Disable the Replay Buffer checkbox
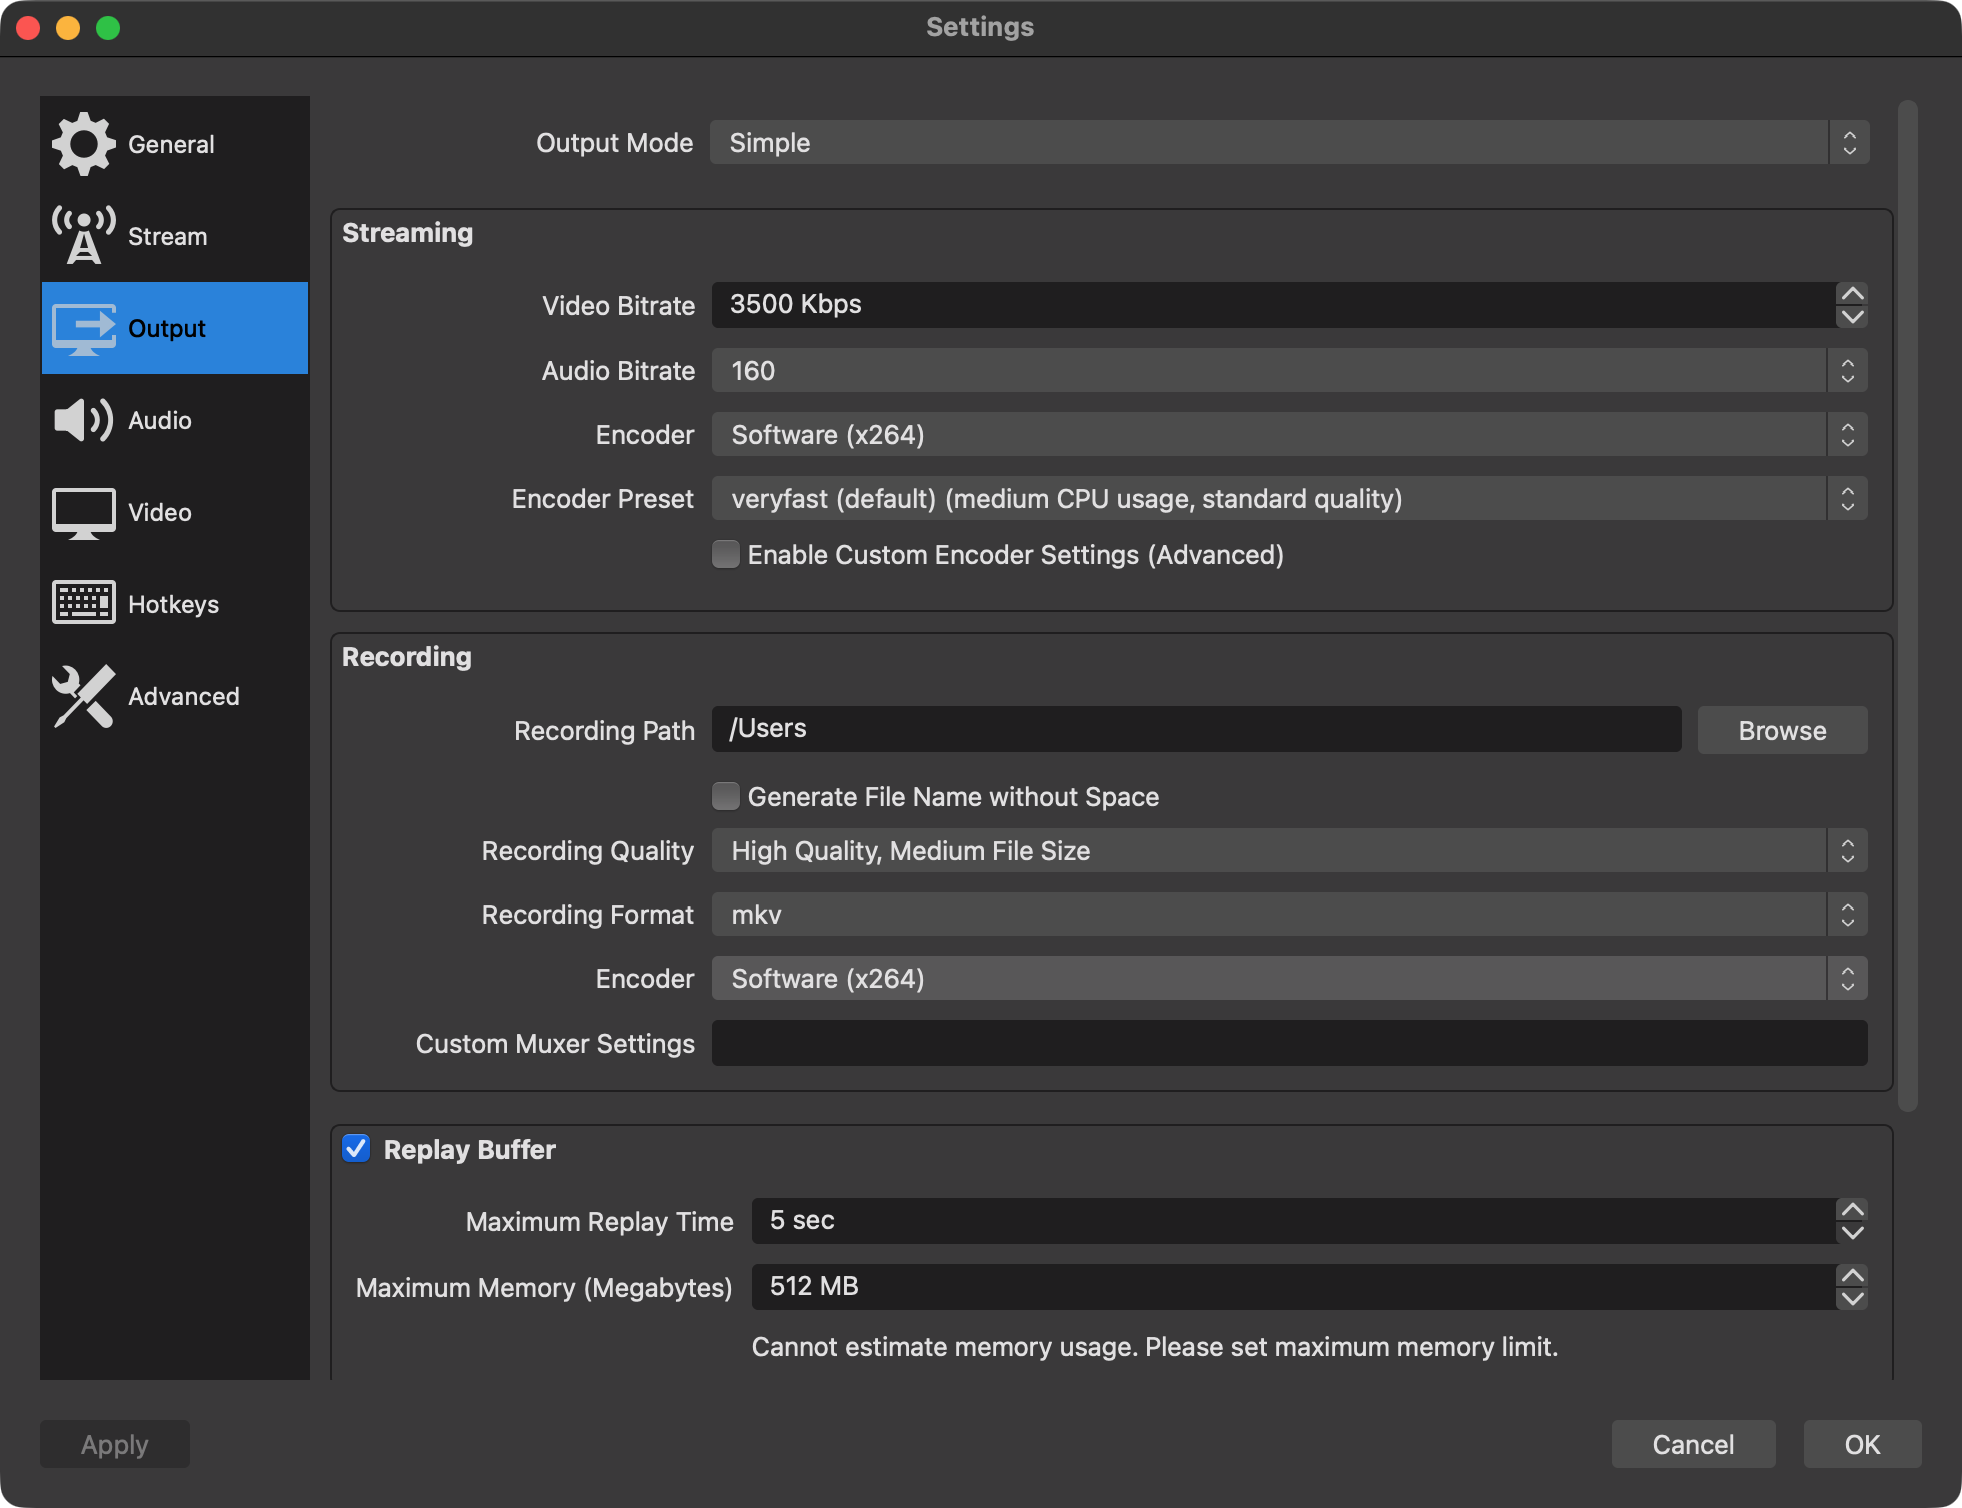Image resolution: width=1962 pixels, height=1508 pixels. (356, 1148)
